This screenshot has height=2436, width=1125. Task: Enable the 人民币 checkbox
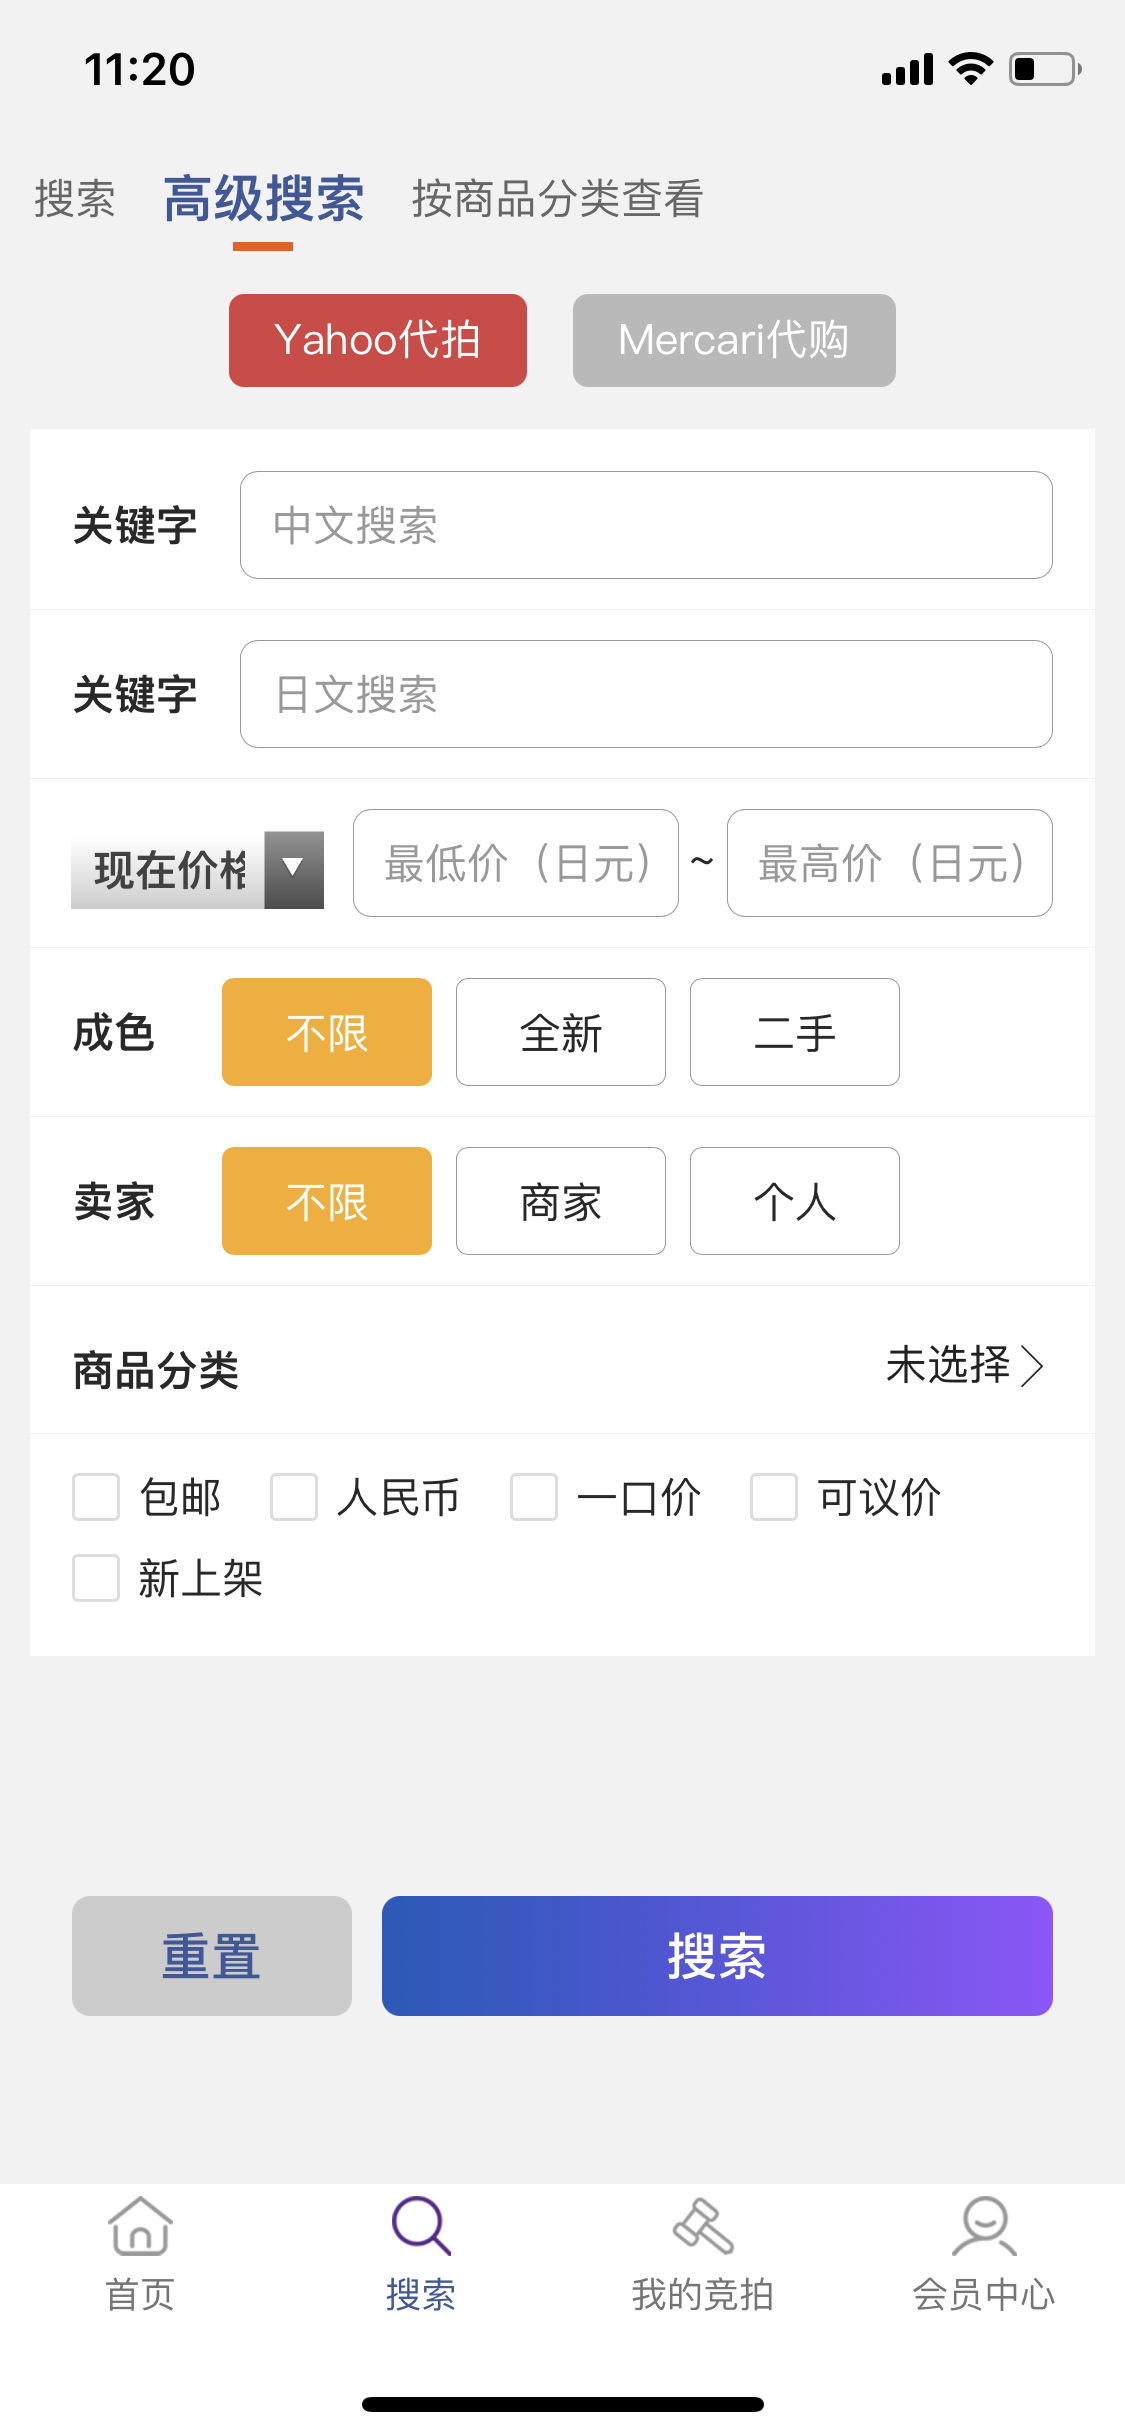pyautogui.click(x=294, y=1497)
